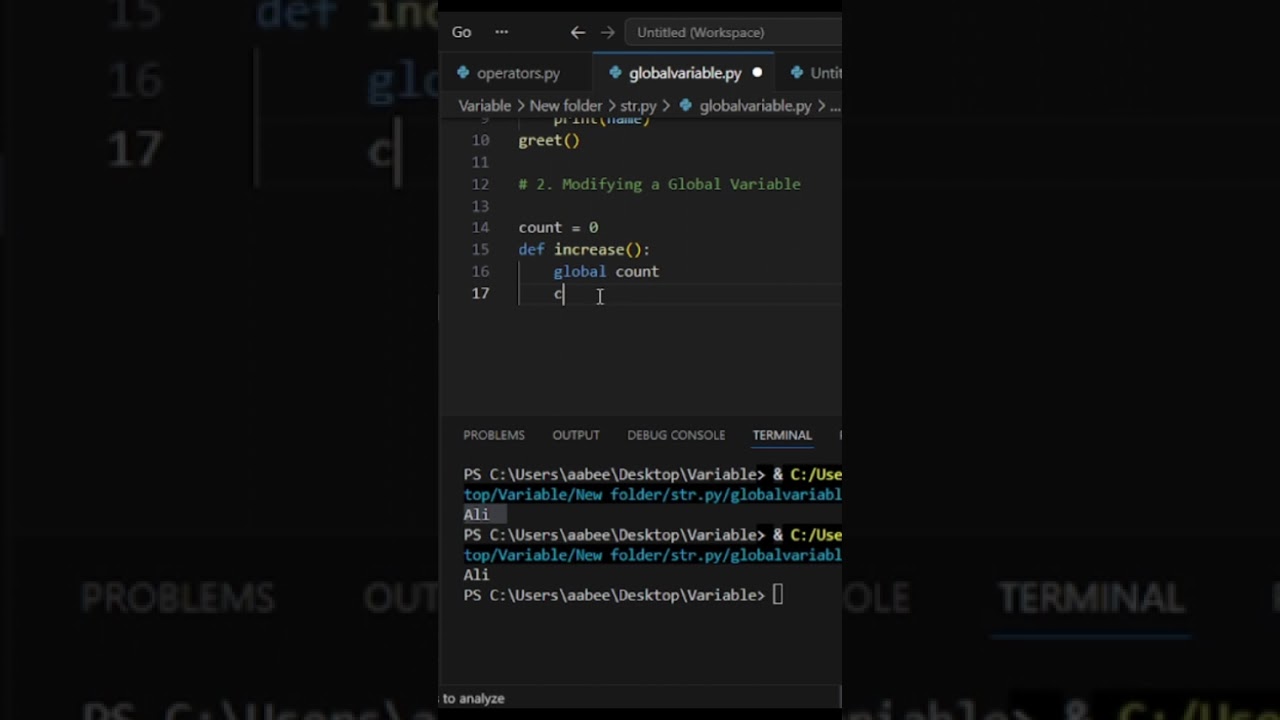
Task: Select the TERMINAL panel tab
Action: pos(782,435)
